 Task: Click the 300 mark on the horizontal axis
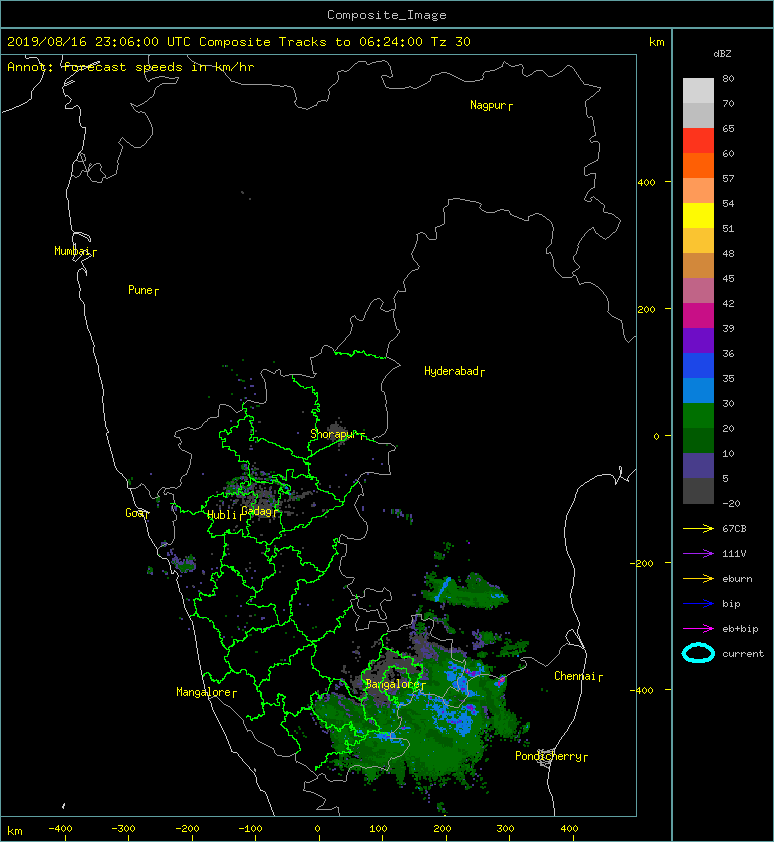click(x=505, y=829)
